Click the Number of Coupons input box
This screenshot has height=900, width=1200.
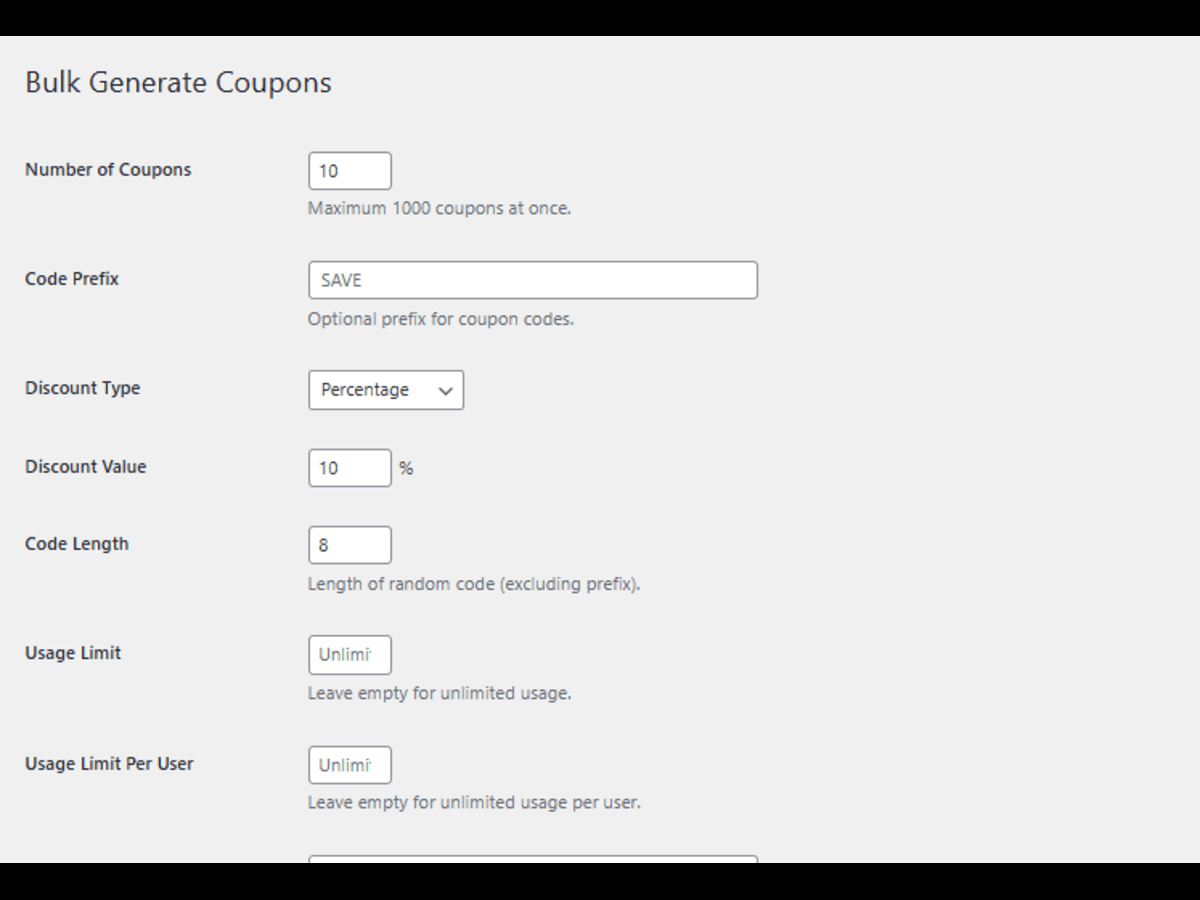point(350,171)
